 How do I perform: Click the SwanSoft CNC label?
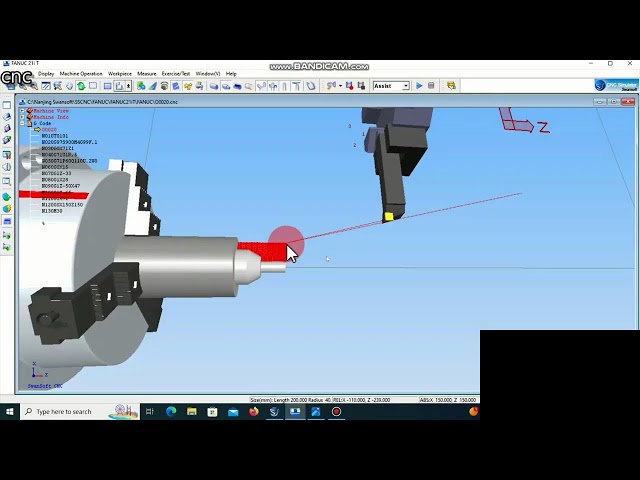(x=45, y=386)
